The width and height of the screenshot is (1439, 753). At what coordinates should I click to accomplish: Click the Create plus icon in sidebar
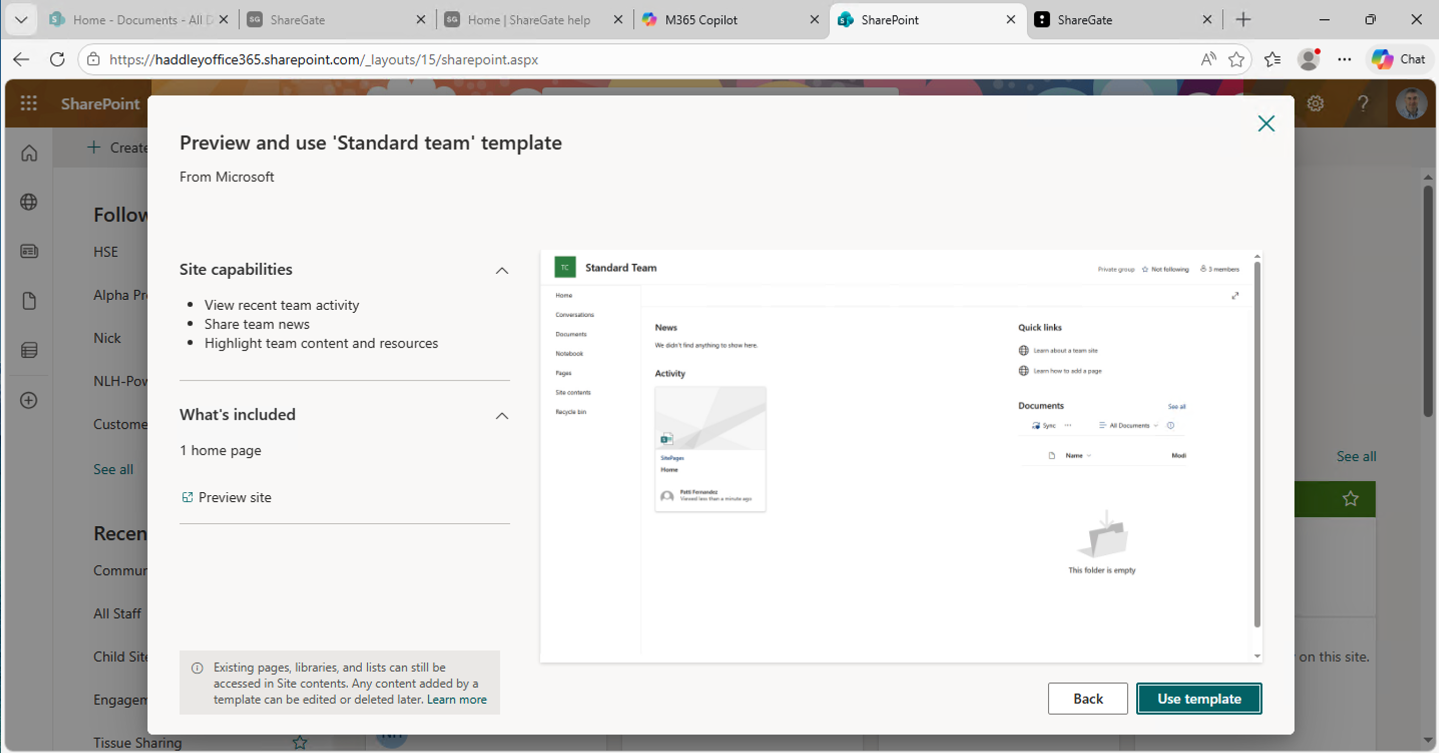[29, 400]
